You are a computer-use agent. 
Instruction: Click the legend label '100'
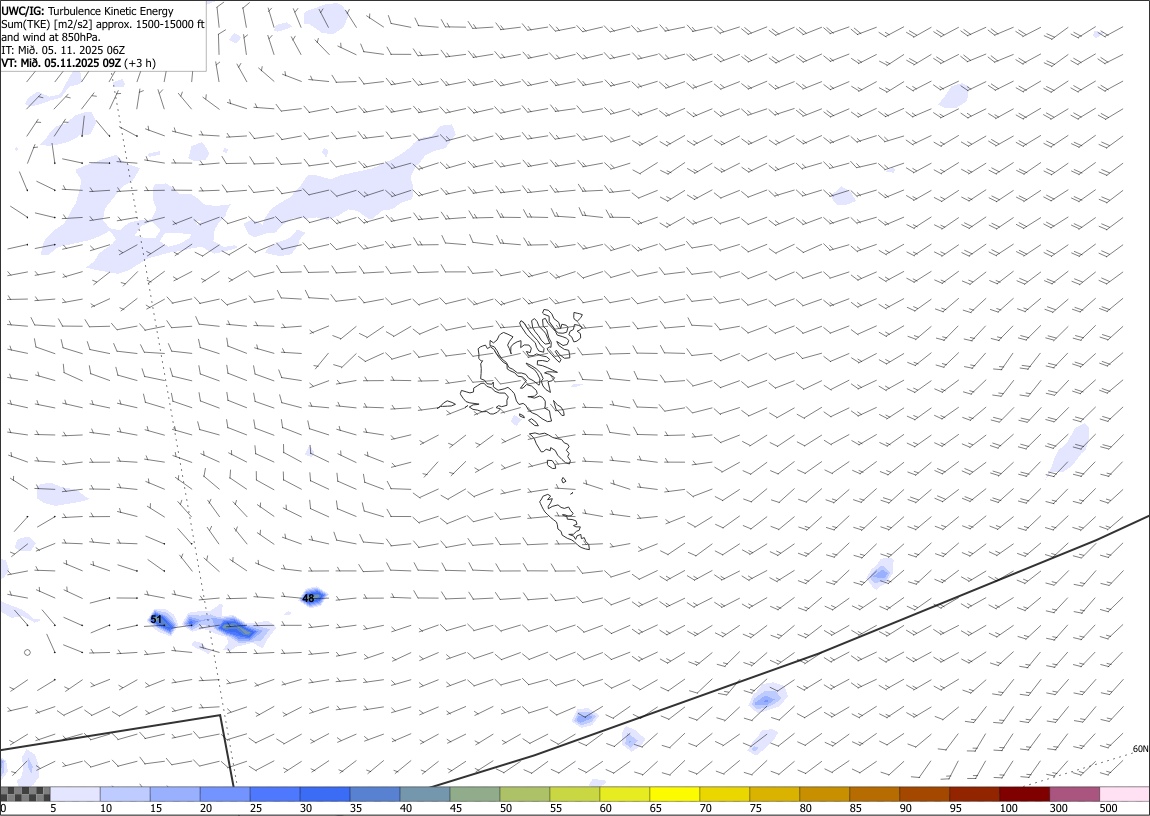pos(1008,808)
